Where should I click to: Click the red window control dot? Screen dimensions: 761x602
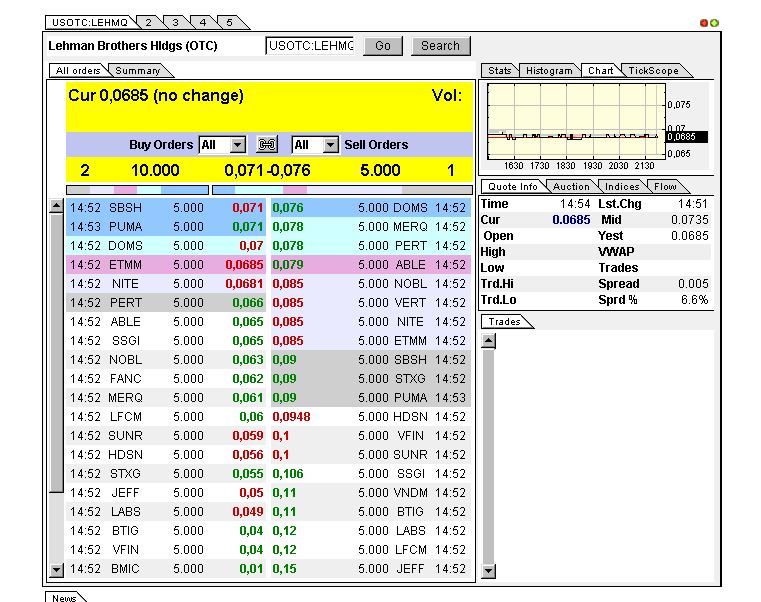coord(704,22)
